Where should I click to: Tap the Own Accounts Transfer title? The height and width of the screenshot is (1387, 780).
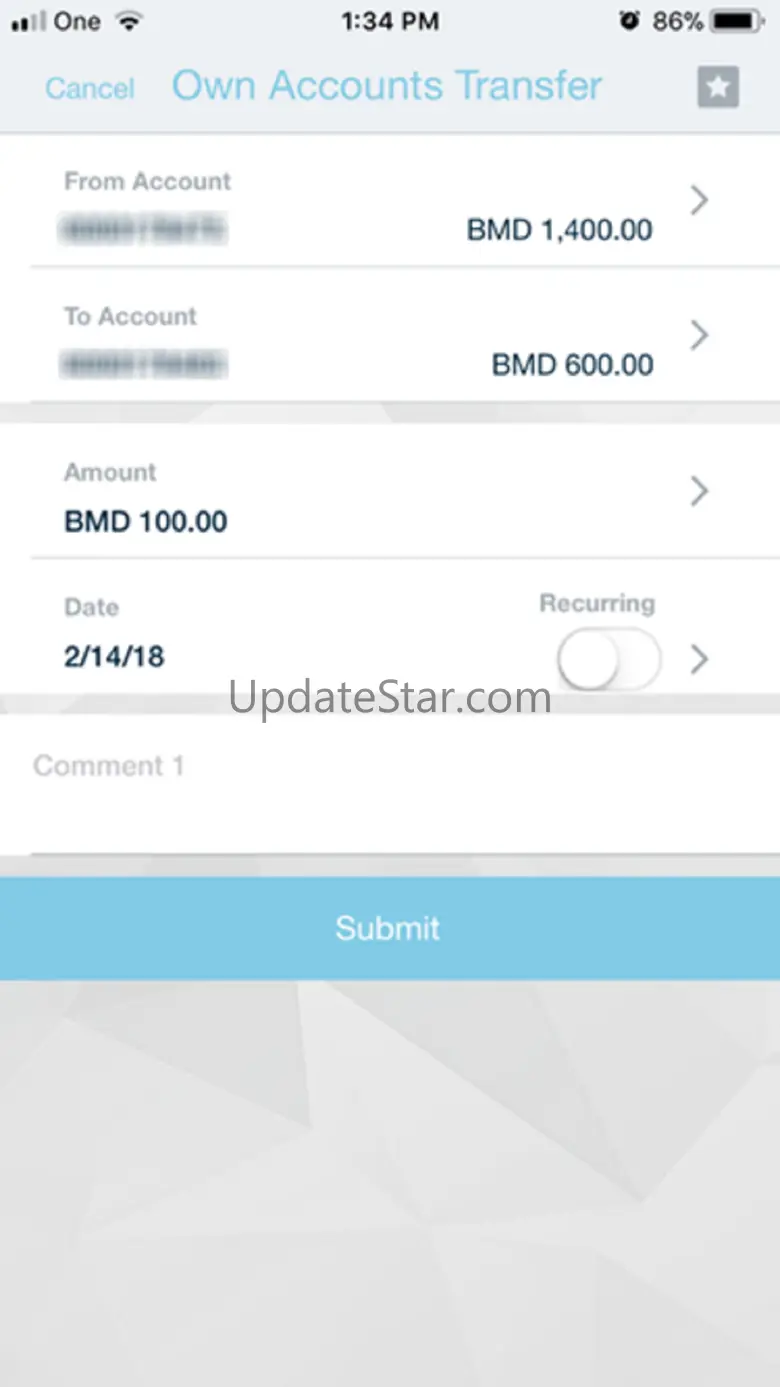(x=387, y=86)
